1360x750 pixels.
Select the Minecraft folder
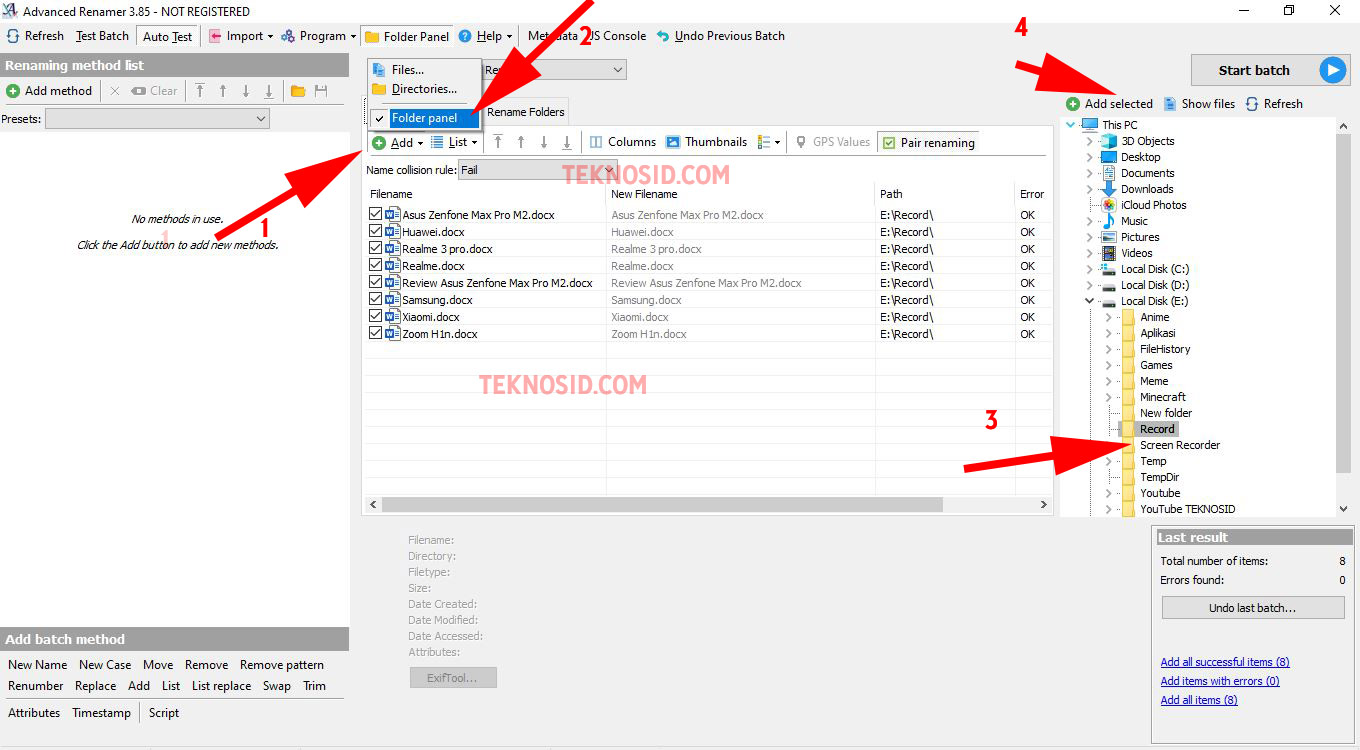click(1162, 397)
